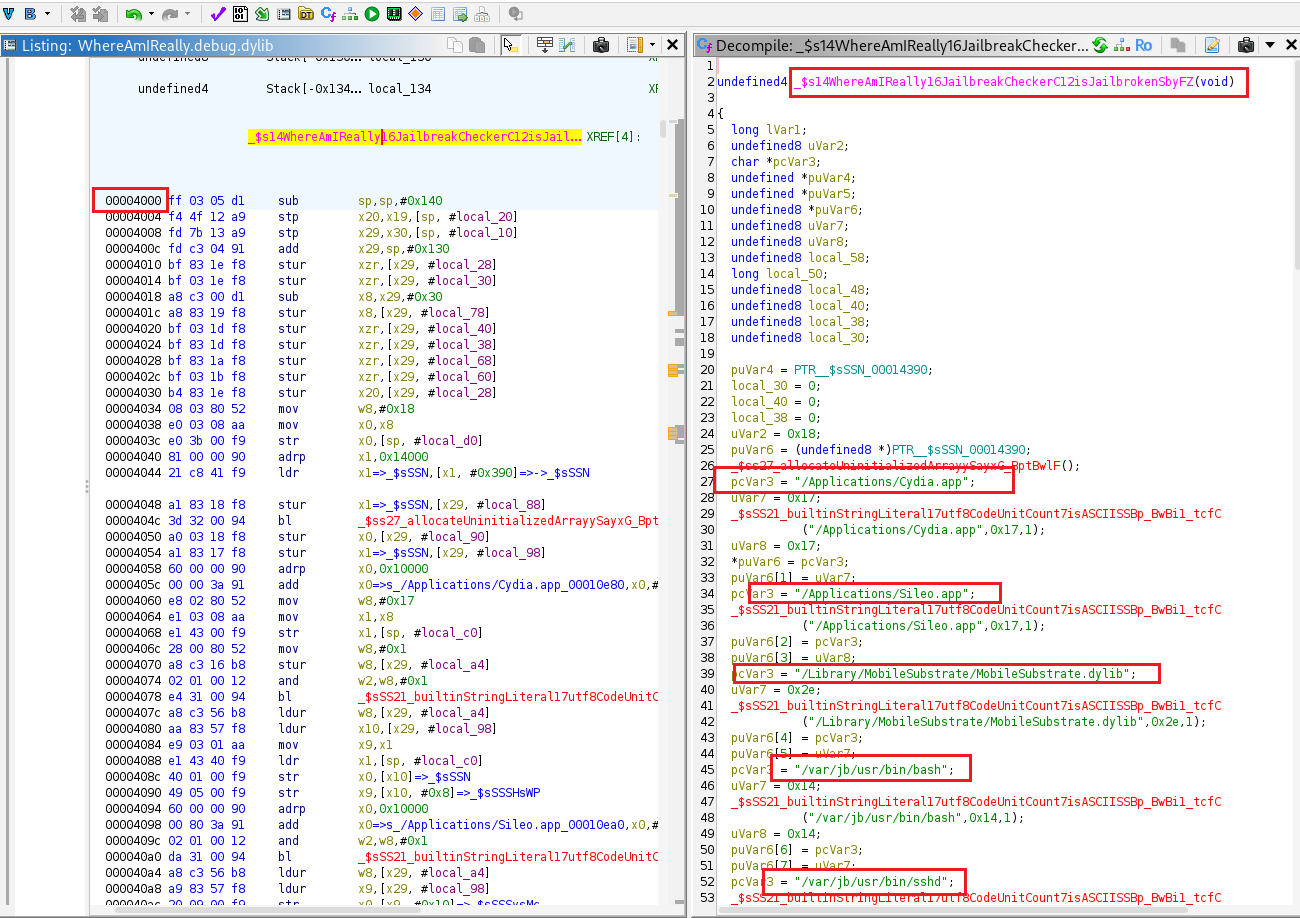Open the Memory Map chip icon

point(393,14)
